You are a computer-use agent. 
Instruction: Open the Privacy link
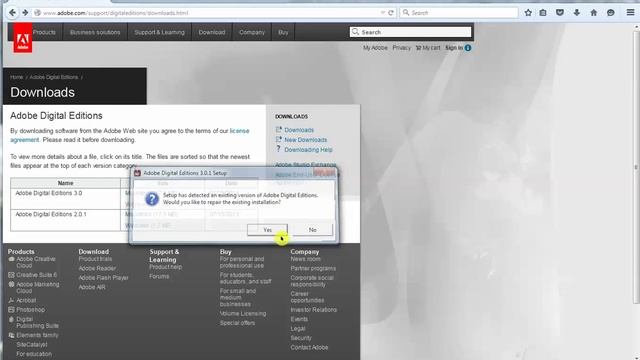(402, 48)
